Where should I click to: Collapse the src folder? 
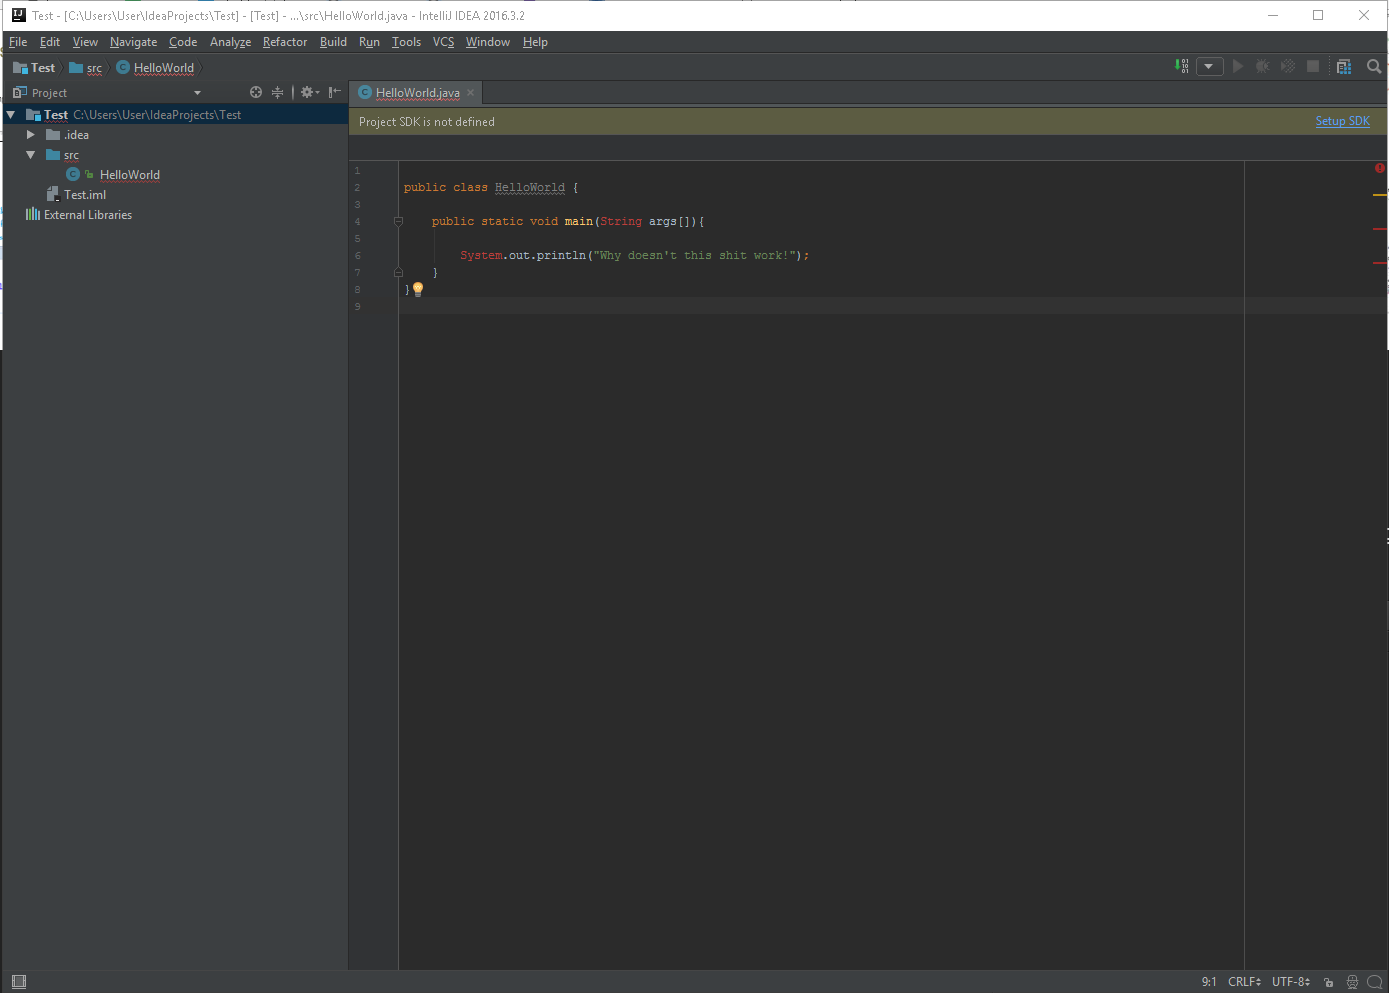coord(31,155)
